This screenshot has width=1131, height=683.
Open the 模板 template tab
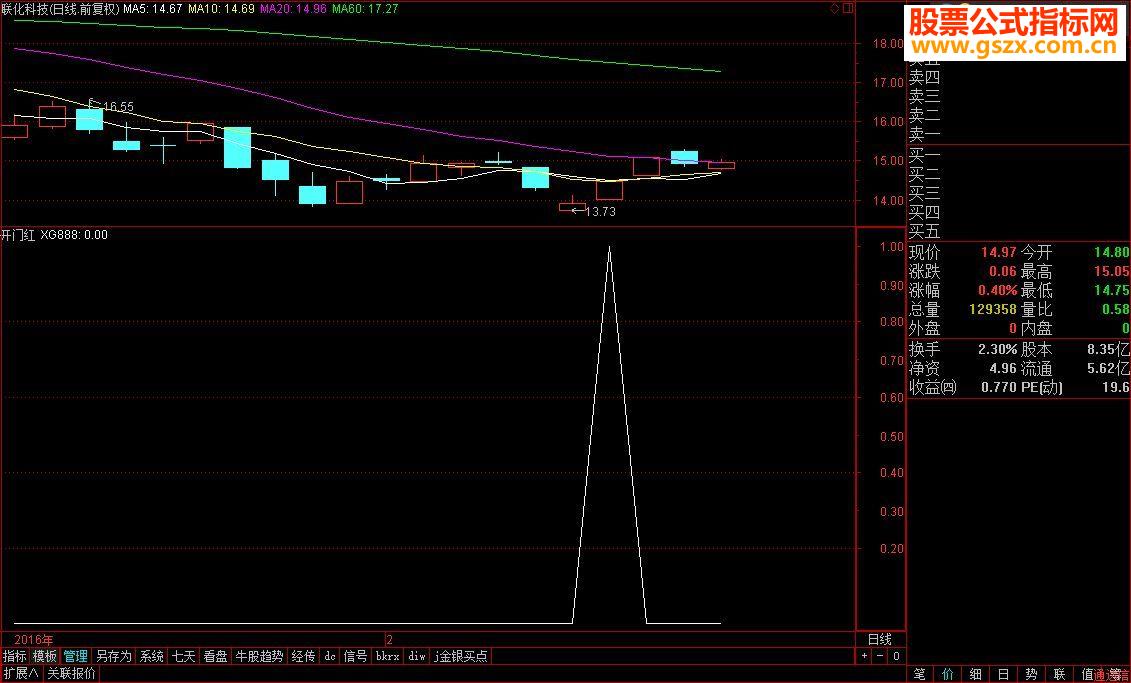tap(45, 656)
